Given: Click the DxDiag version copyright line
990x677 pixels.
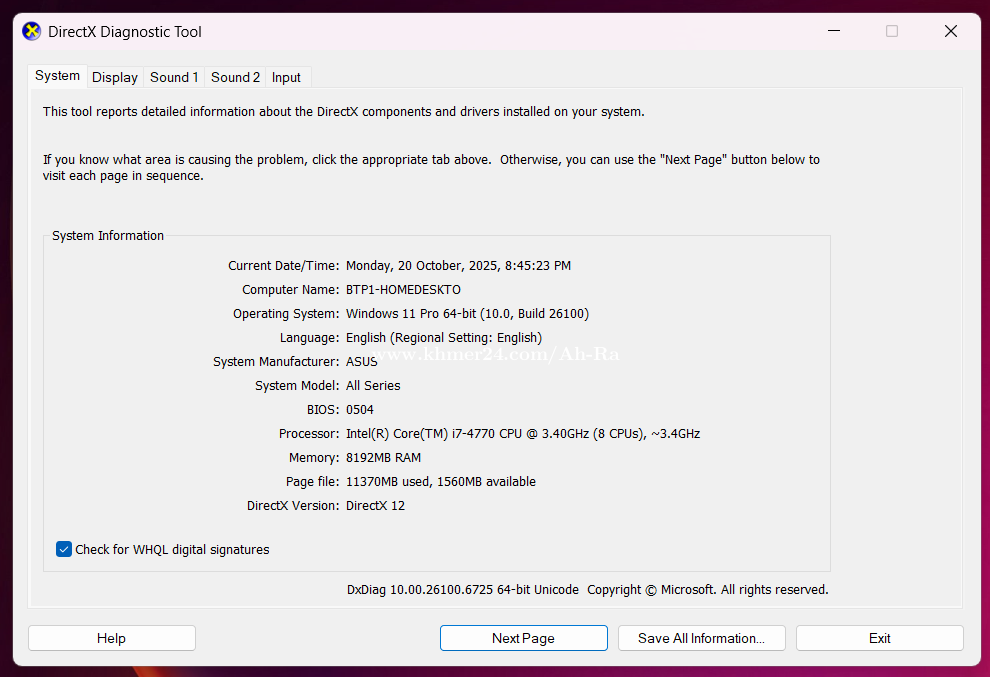Looking at the screenshot, I should [587, 590].
